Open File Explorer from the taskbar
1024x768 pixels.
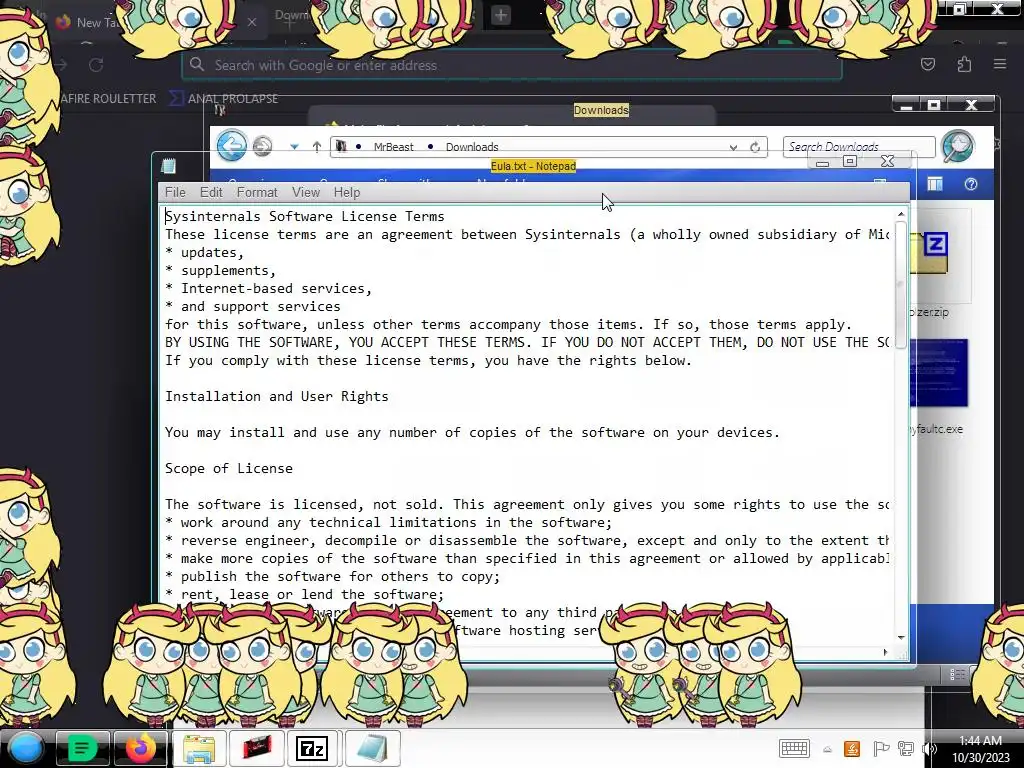point(199,748)
